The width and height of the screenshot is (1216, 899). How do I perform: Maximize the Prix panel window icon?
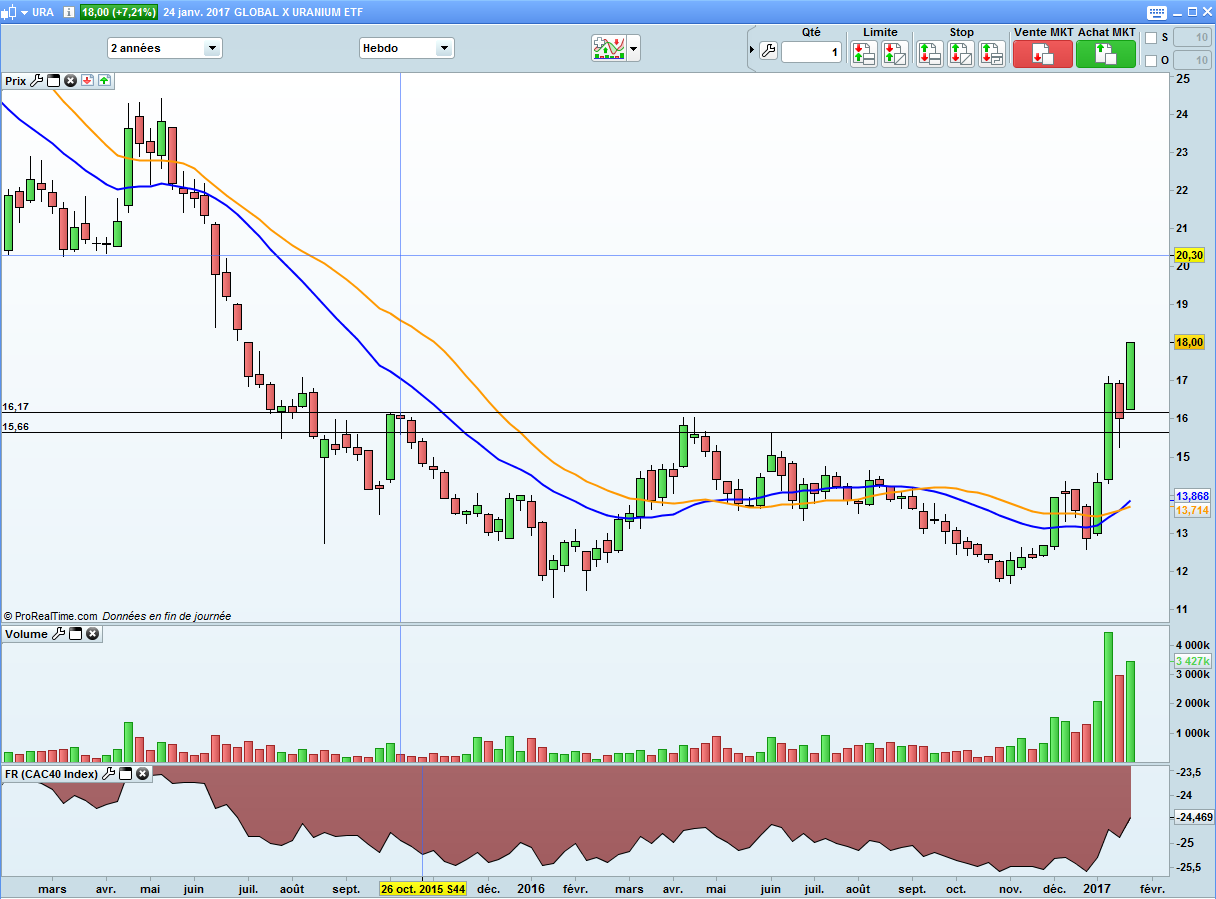[x=54, y=81]
